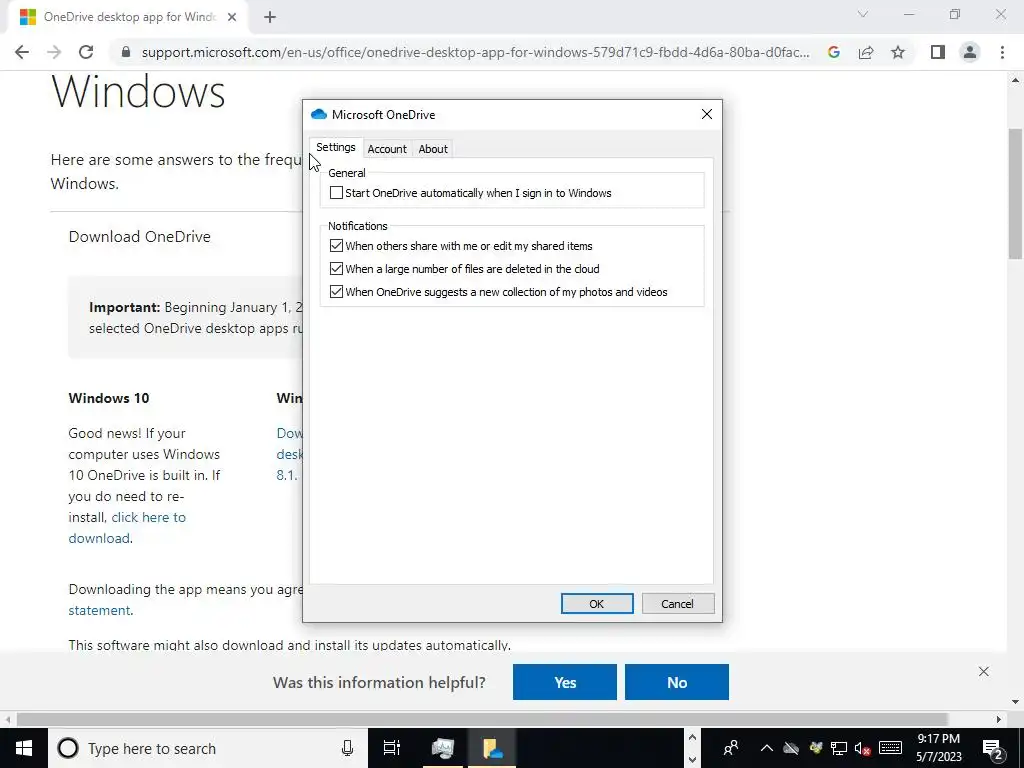Switch to the Account tab
The image size is (1024, 768).
[387, 149]
